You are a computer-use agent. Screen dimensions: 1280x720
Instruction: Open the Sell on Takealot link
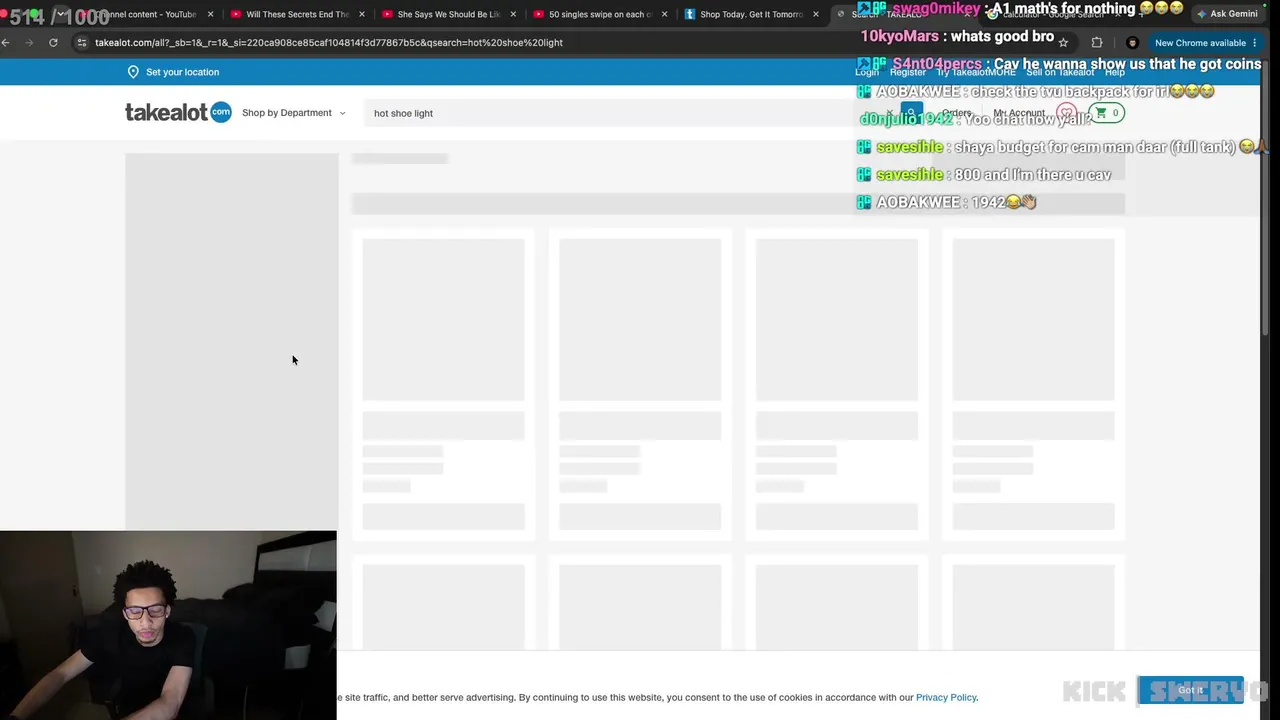(x=1060, y=72)
